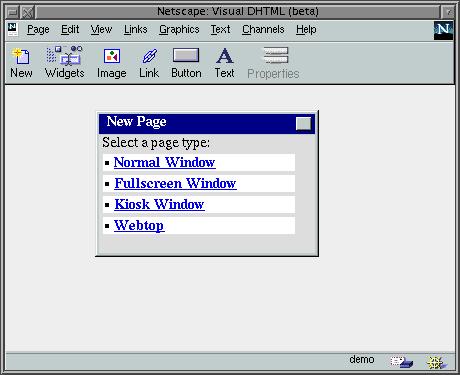Image resolution: width=460 pixels, height=375 pixels.
Task: Choose the Button tool icon
Action: 186,55
